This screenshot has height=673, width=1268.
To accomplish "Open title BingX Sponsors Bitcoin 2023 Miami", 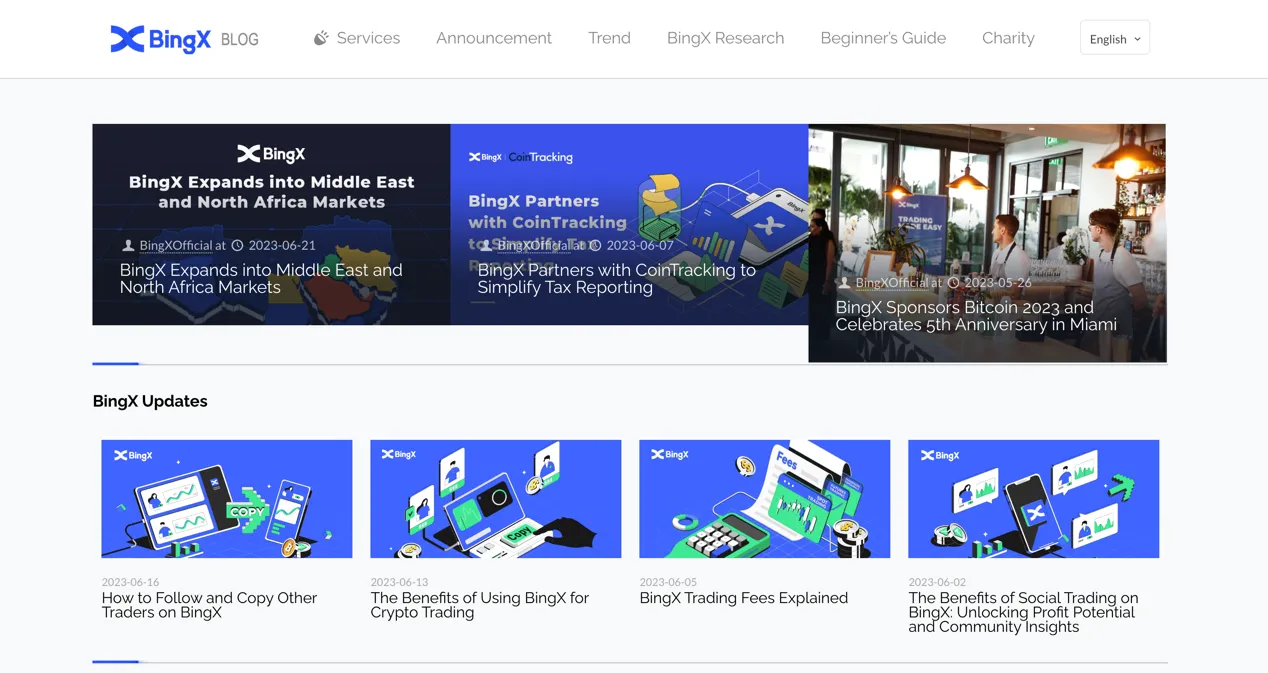I will (x=976, y=316).
